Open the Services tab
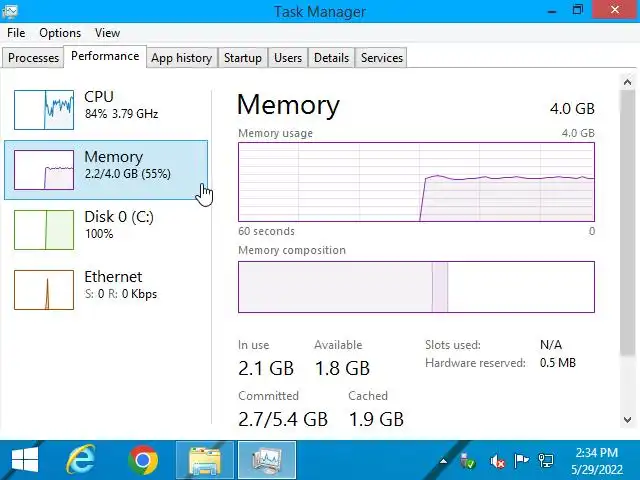 [381, 58]
